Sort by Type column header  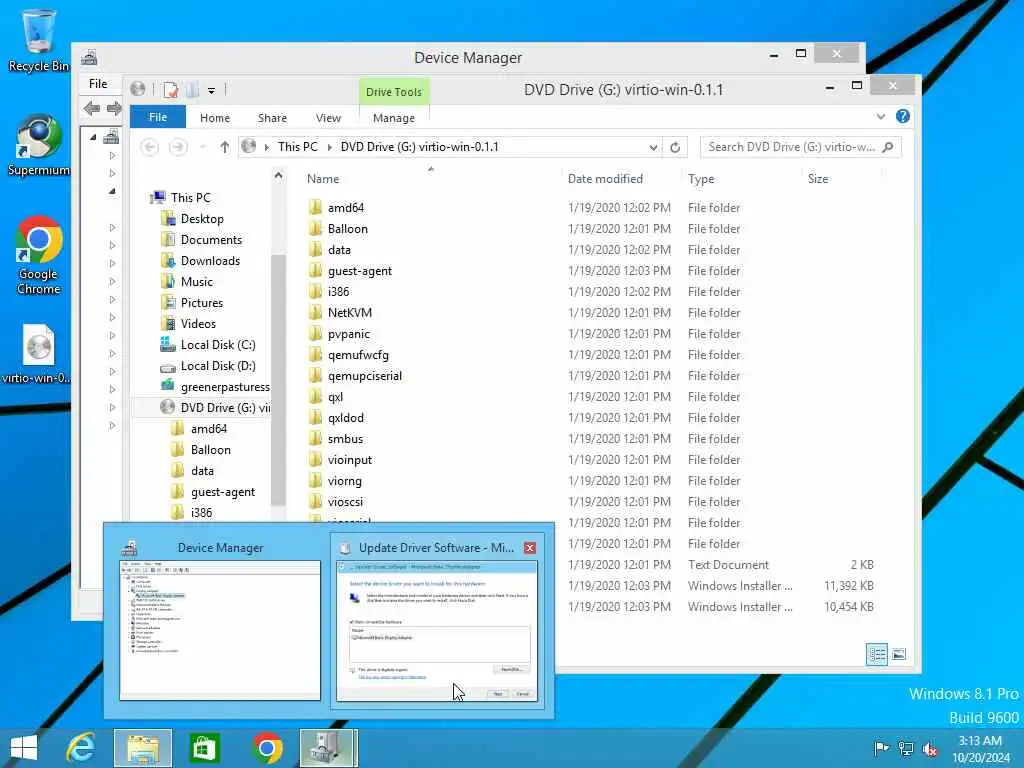(x=701, y=179)
